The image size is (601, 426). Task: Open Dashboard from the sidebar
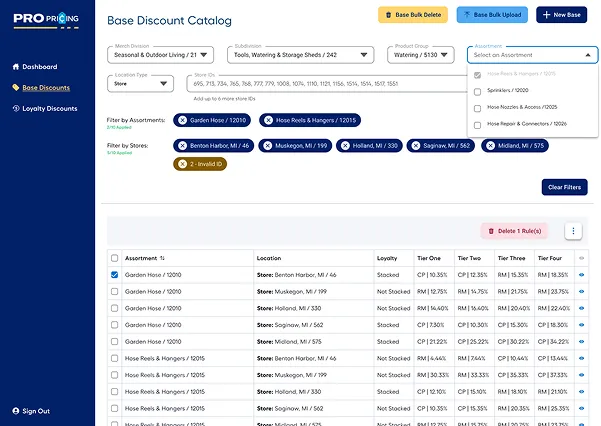click(35, 67)
